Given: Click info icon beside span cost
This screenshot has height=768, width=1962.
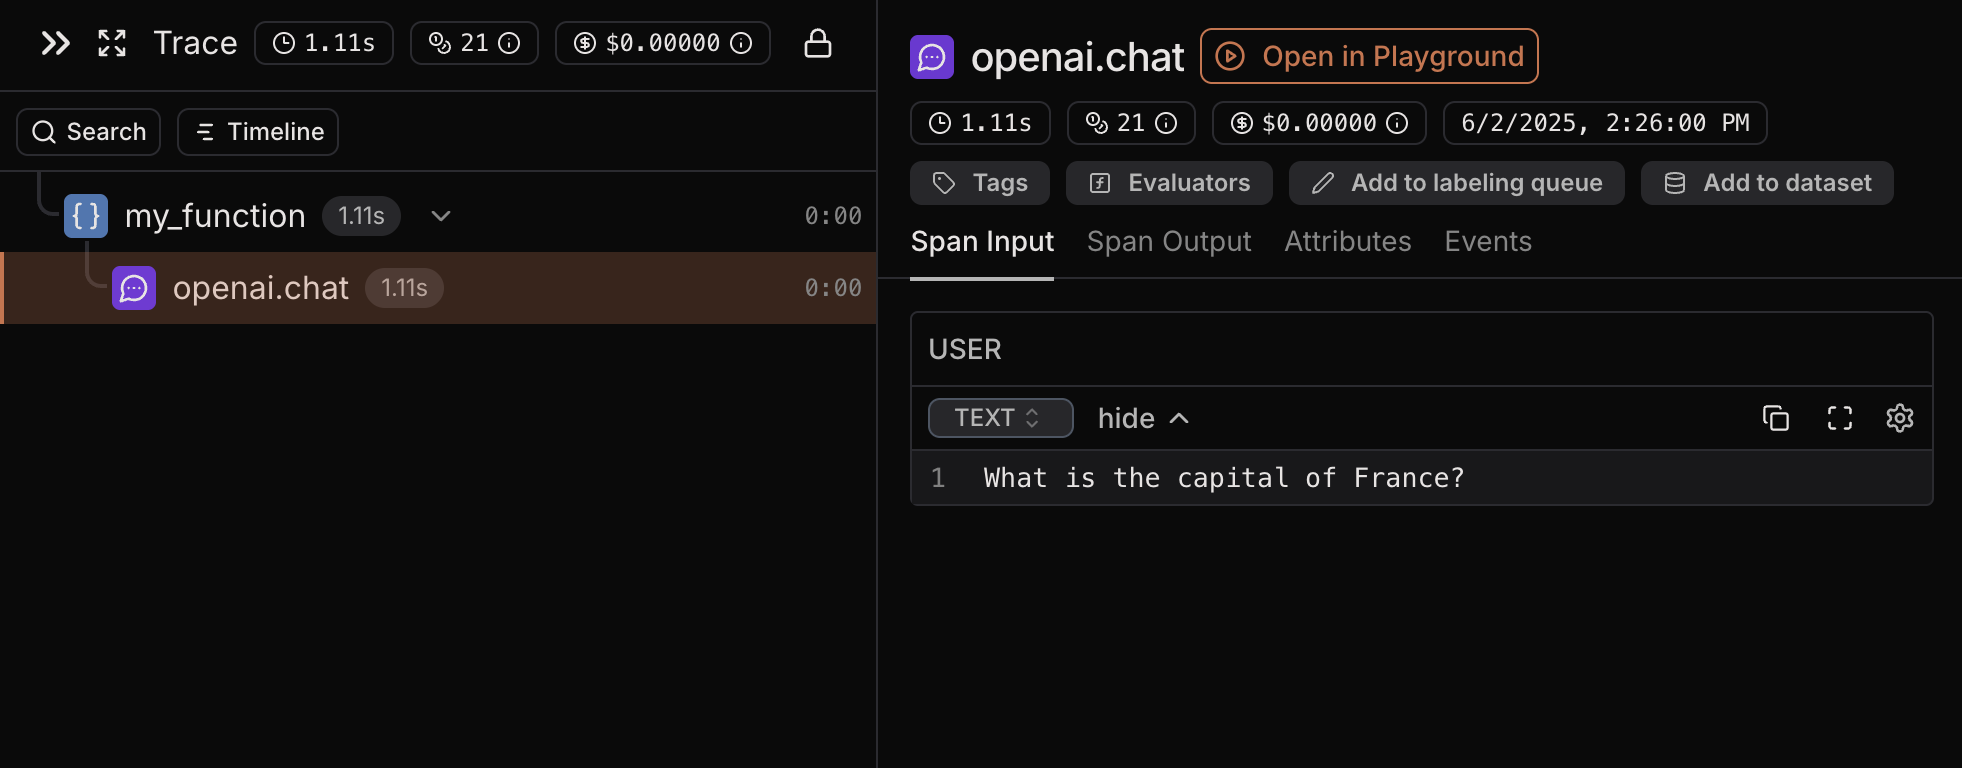Looking at the screenshot, I should (x=1397, y=123).
